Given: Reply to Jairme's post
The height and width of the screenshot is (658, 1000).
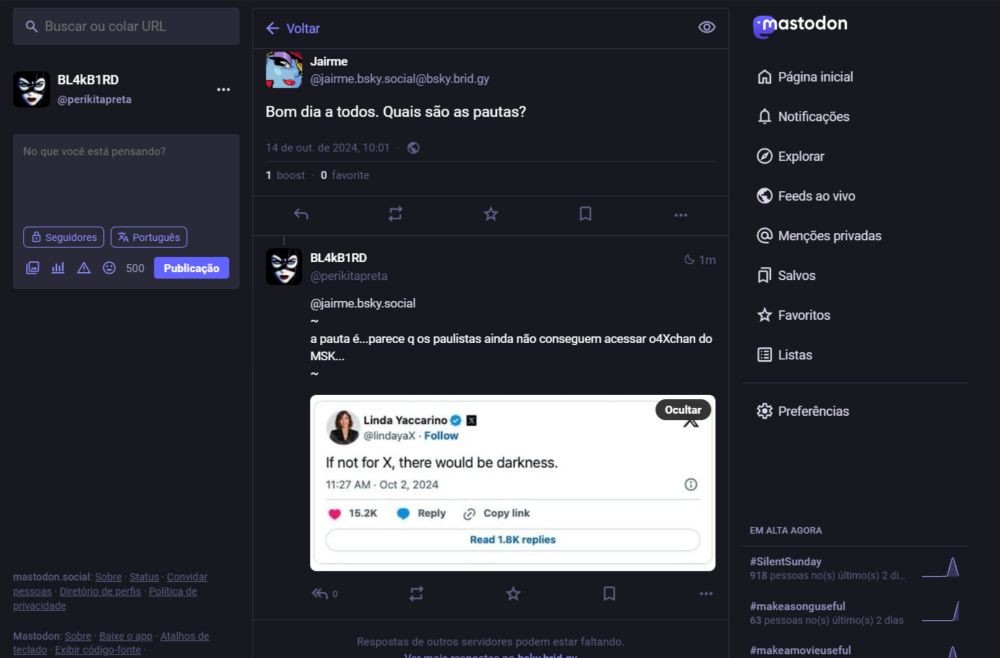Looking at the screenshot, I should click(x=301, y=214).
